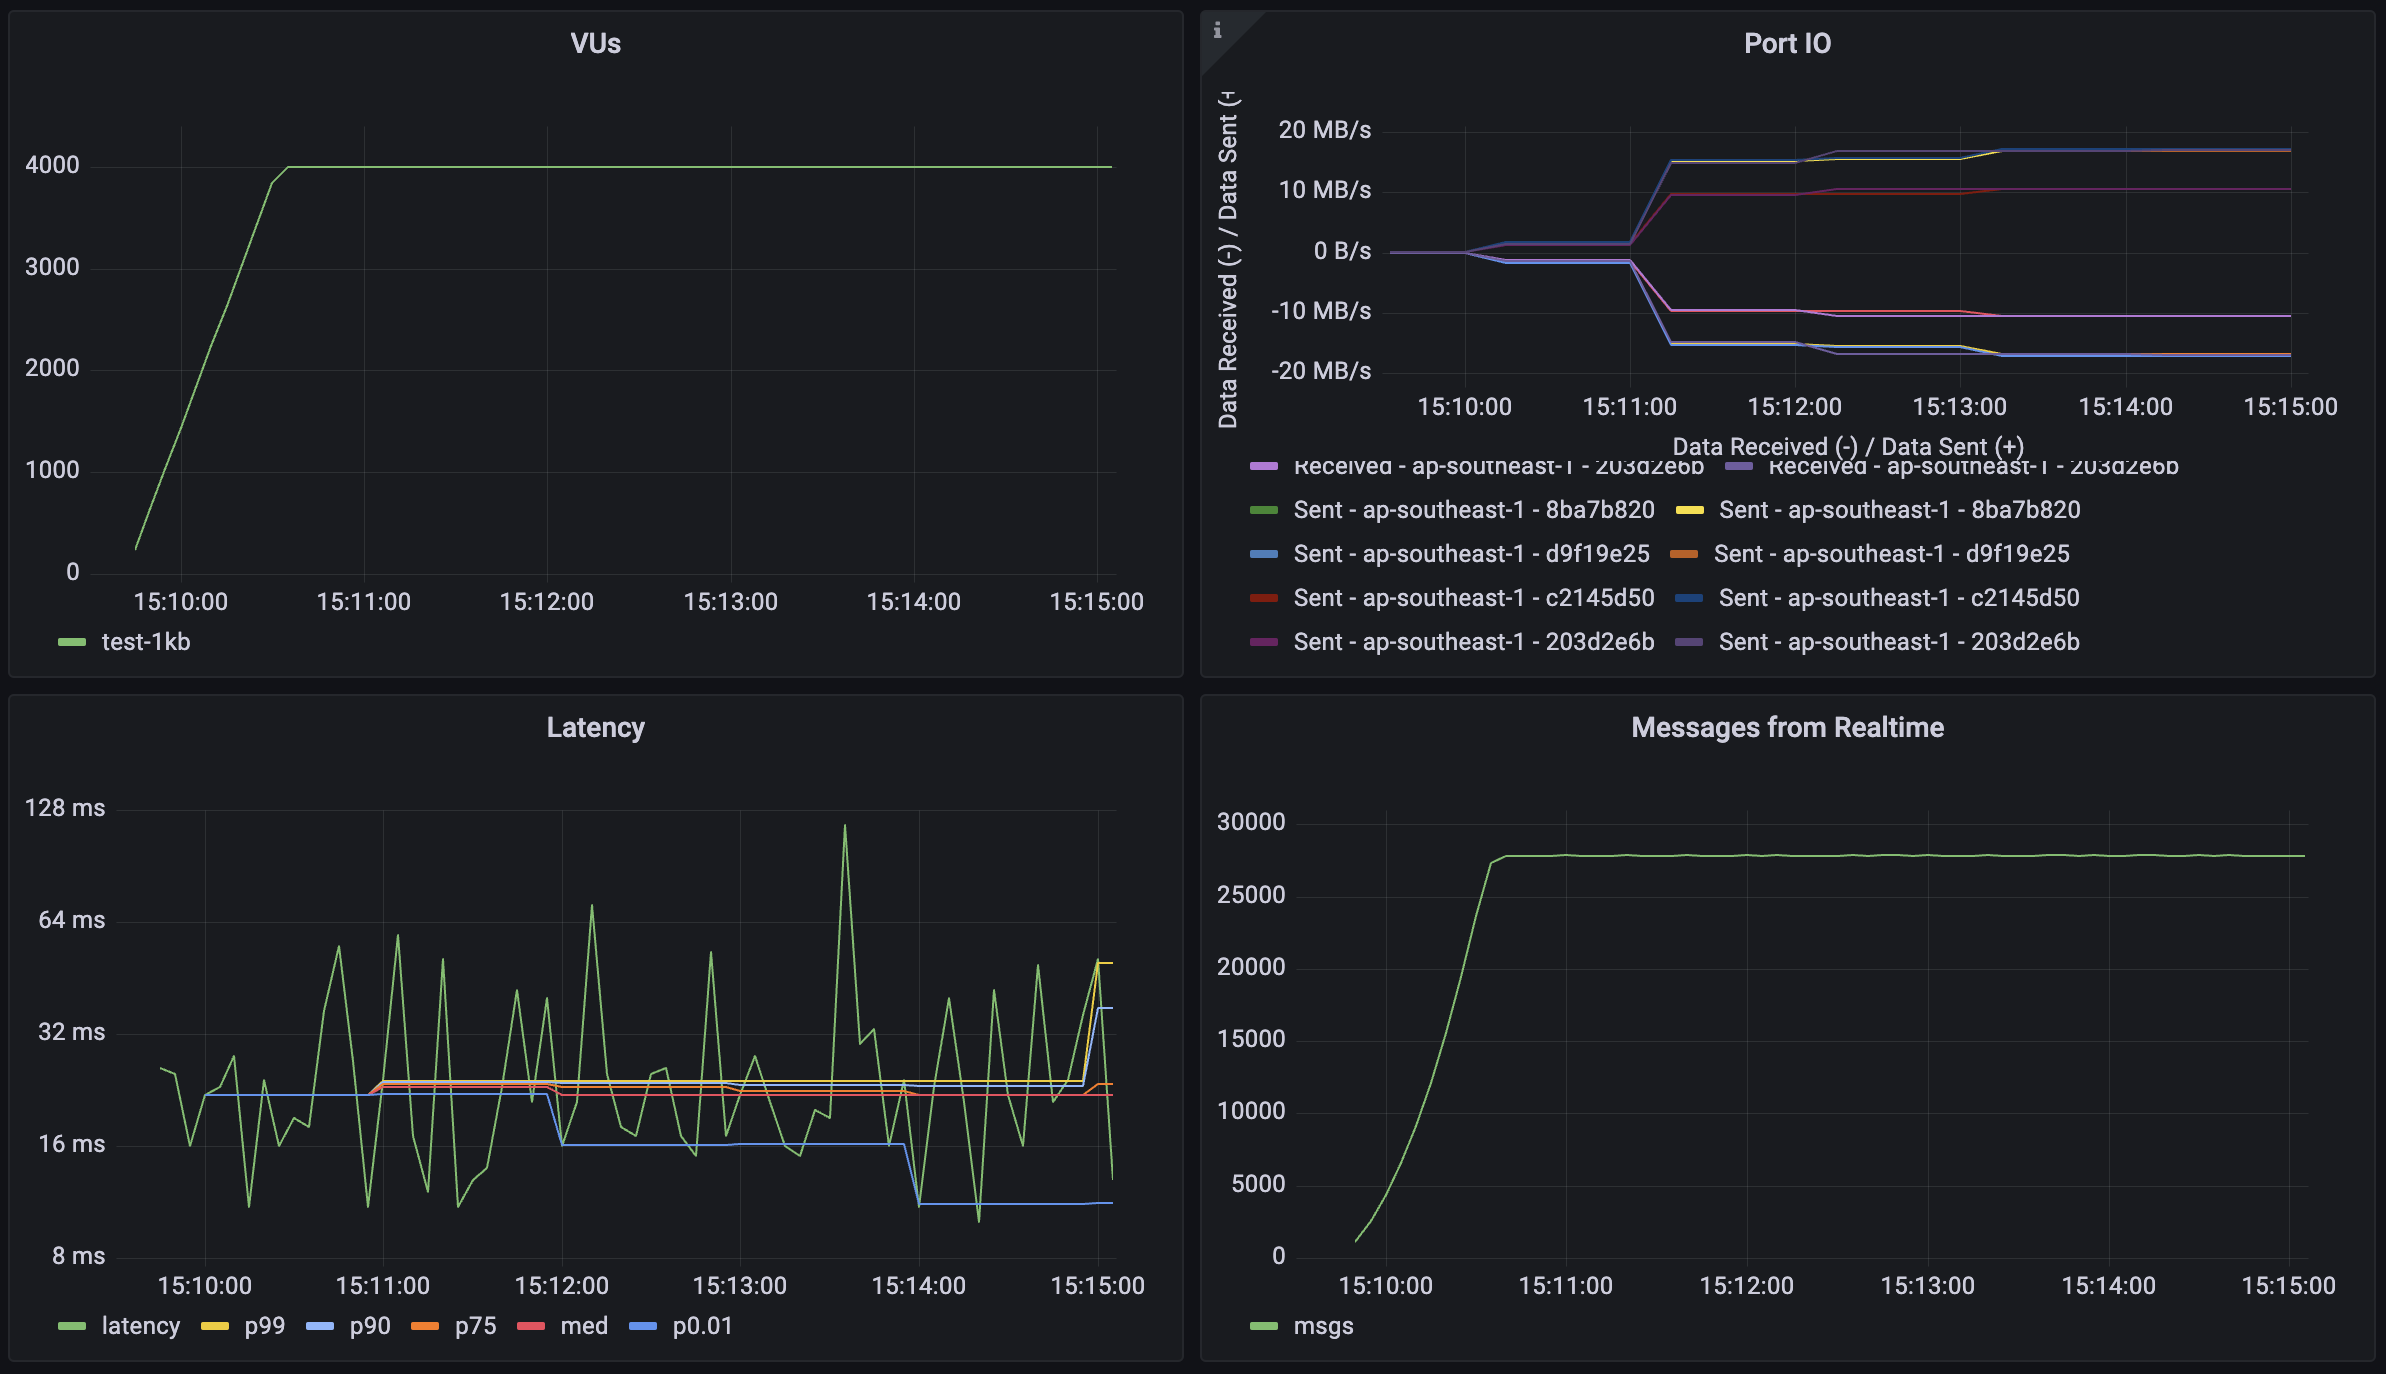Image resolution: width=2386 pixels, height=1374 pixels.
Task: Click the green color marker beside latency label
Action: (x=74, y=1326)
